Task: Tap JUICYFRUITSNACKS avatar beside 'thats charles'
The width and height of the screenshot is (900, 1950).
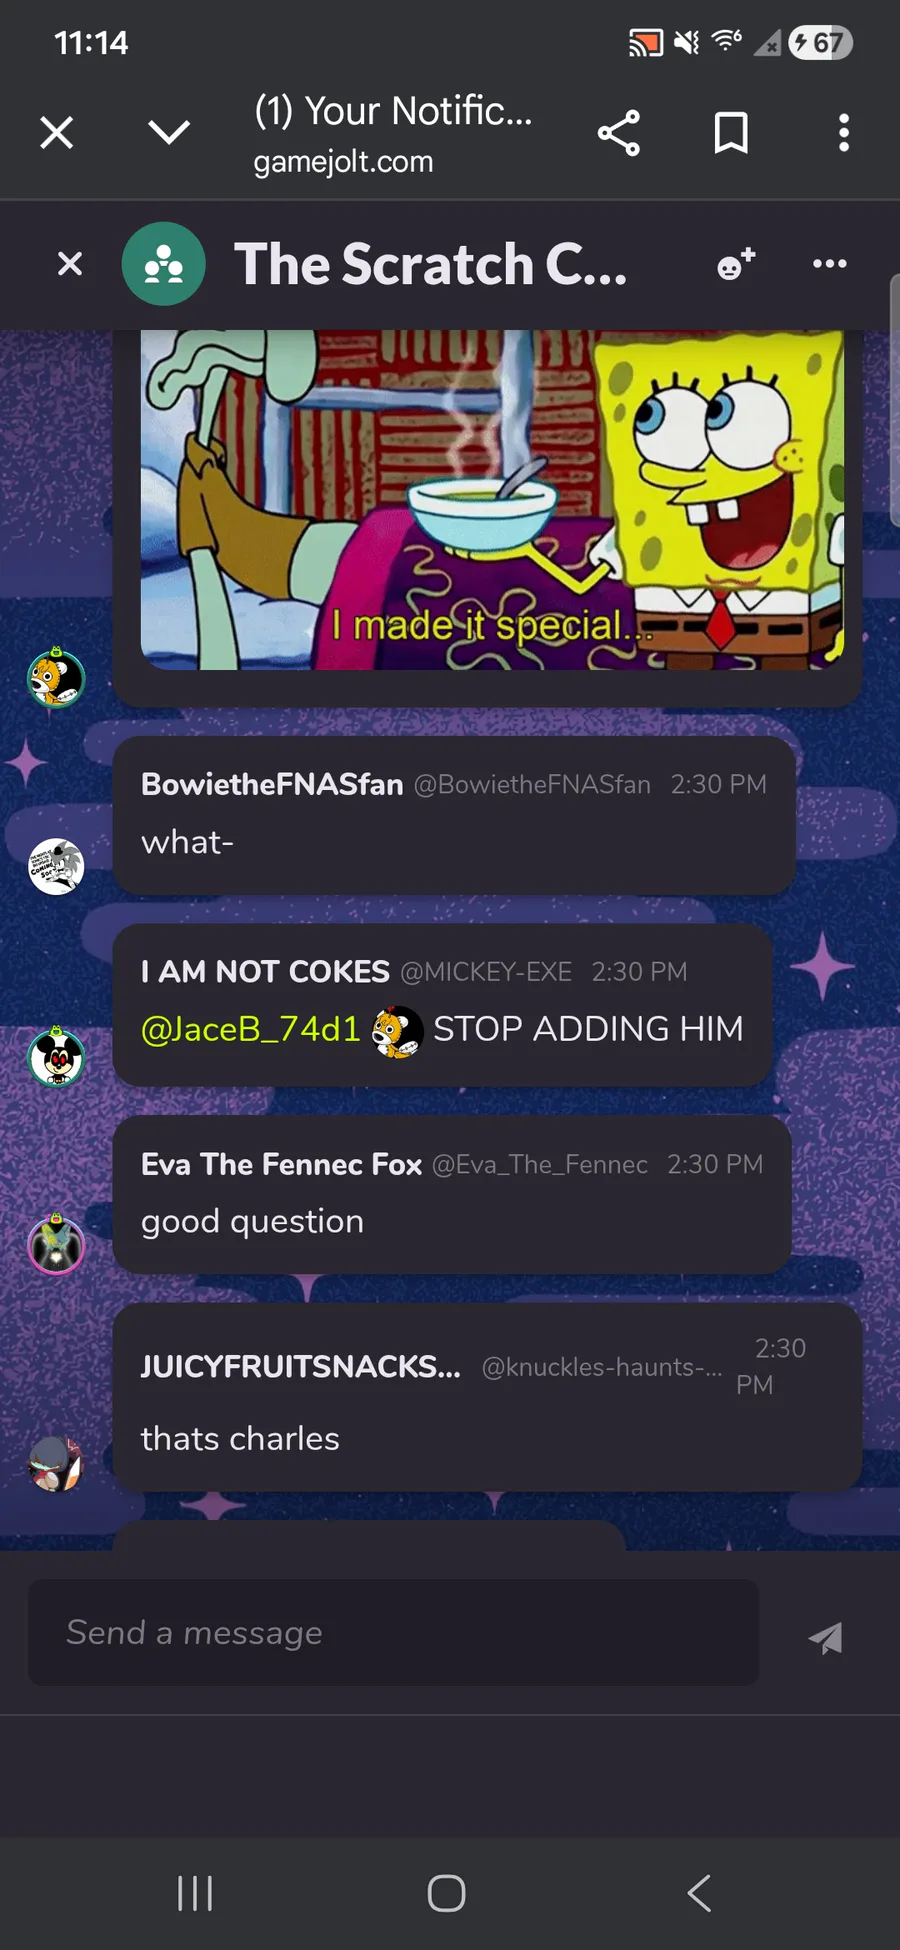Action: coord(56,1464)
